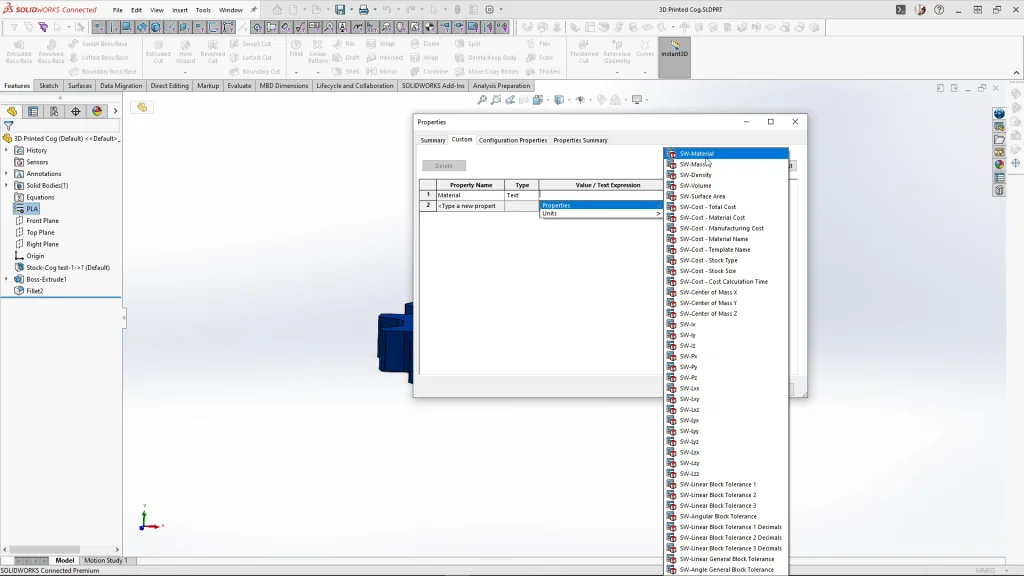Click the FeatureManager filter funnel icon
The width and height of the screenshot is (1024, 576).
pos(8,126)
